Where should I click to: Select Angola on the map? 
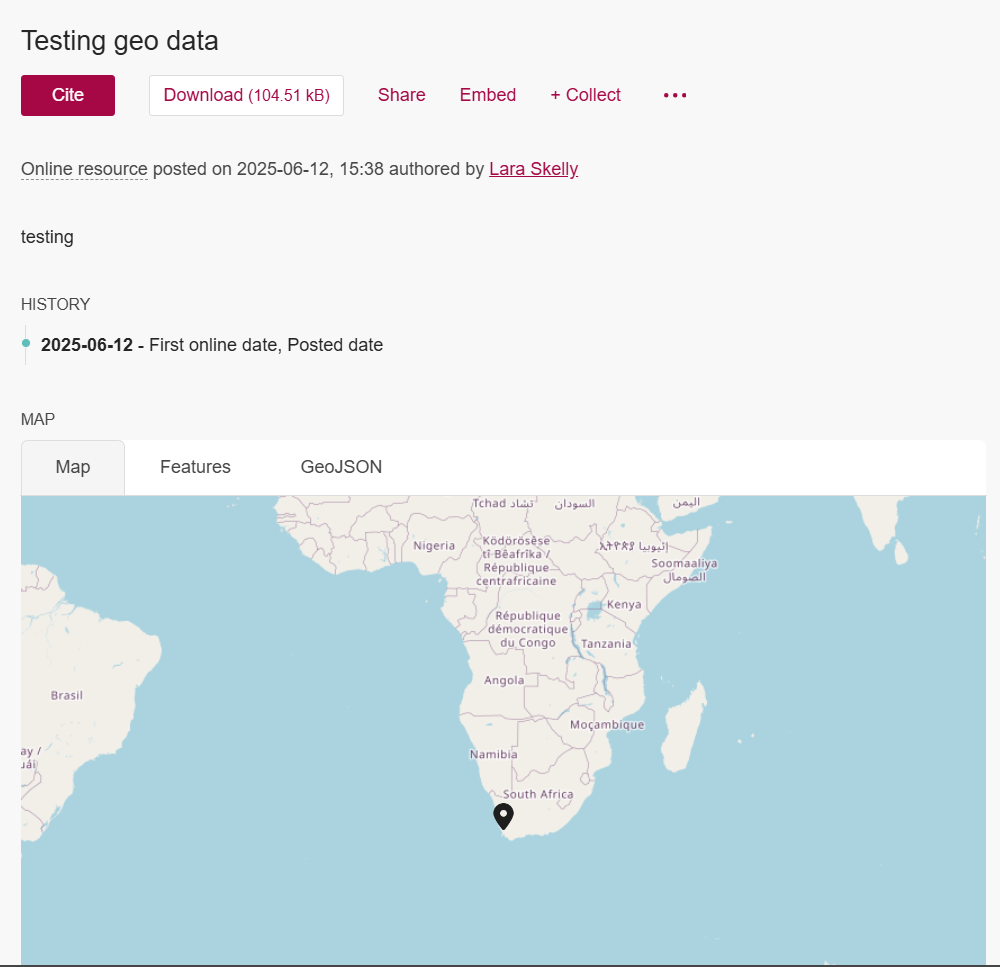pyautogui.click(x=504, y=680)
